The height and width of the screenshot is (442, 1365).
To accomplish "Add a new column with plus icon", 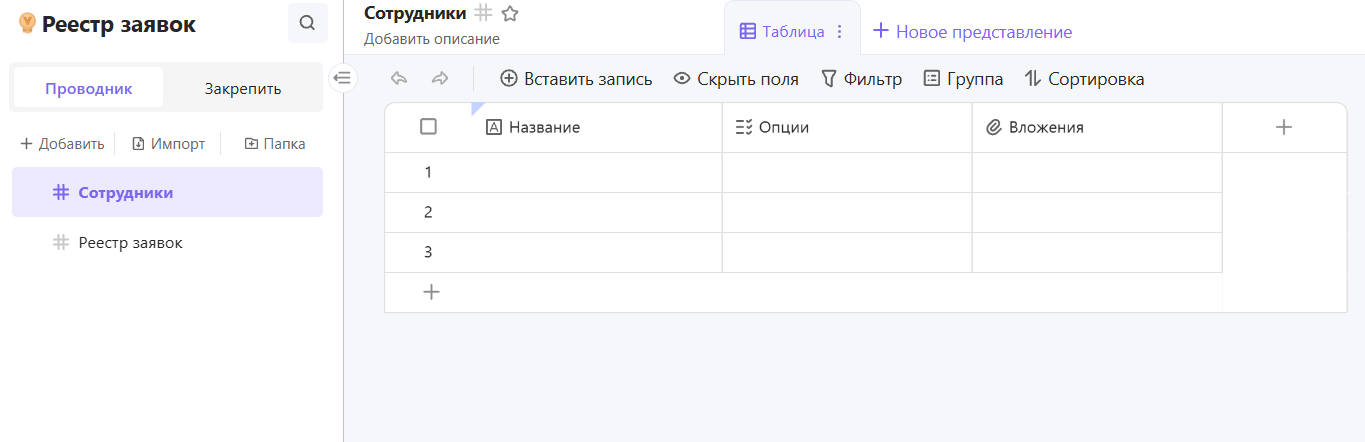I will [1284, 127].
